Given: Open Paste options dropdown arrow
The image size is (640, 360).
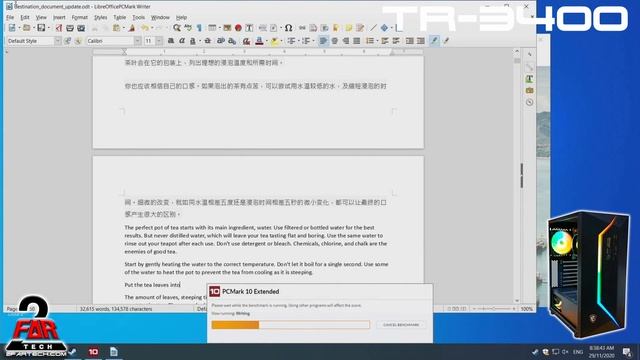Looking at the screenshot, I should coord(123,28).
